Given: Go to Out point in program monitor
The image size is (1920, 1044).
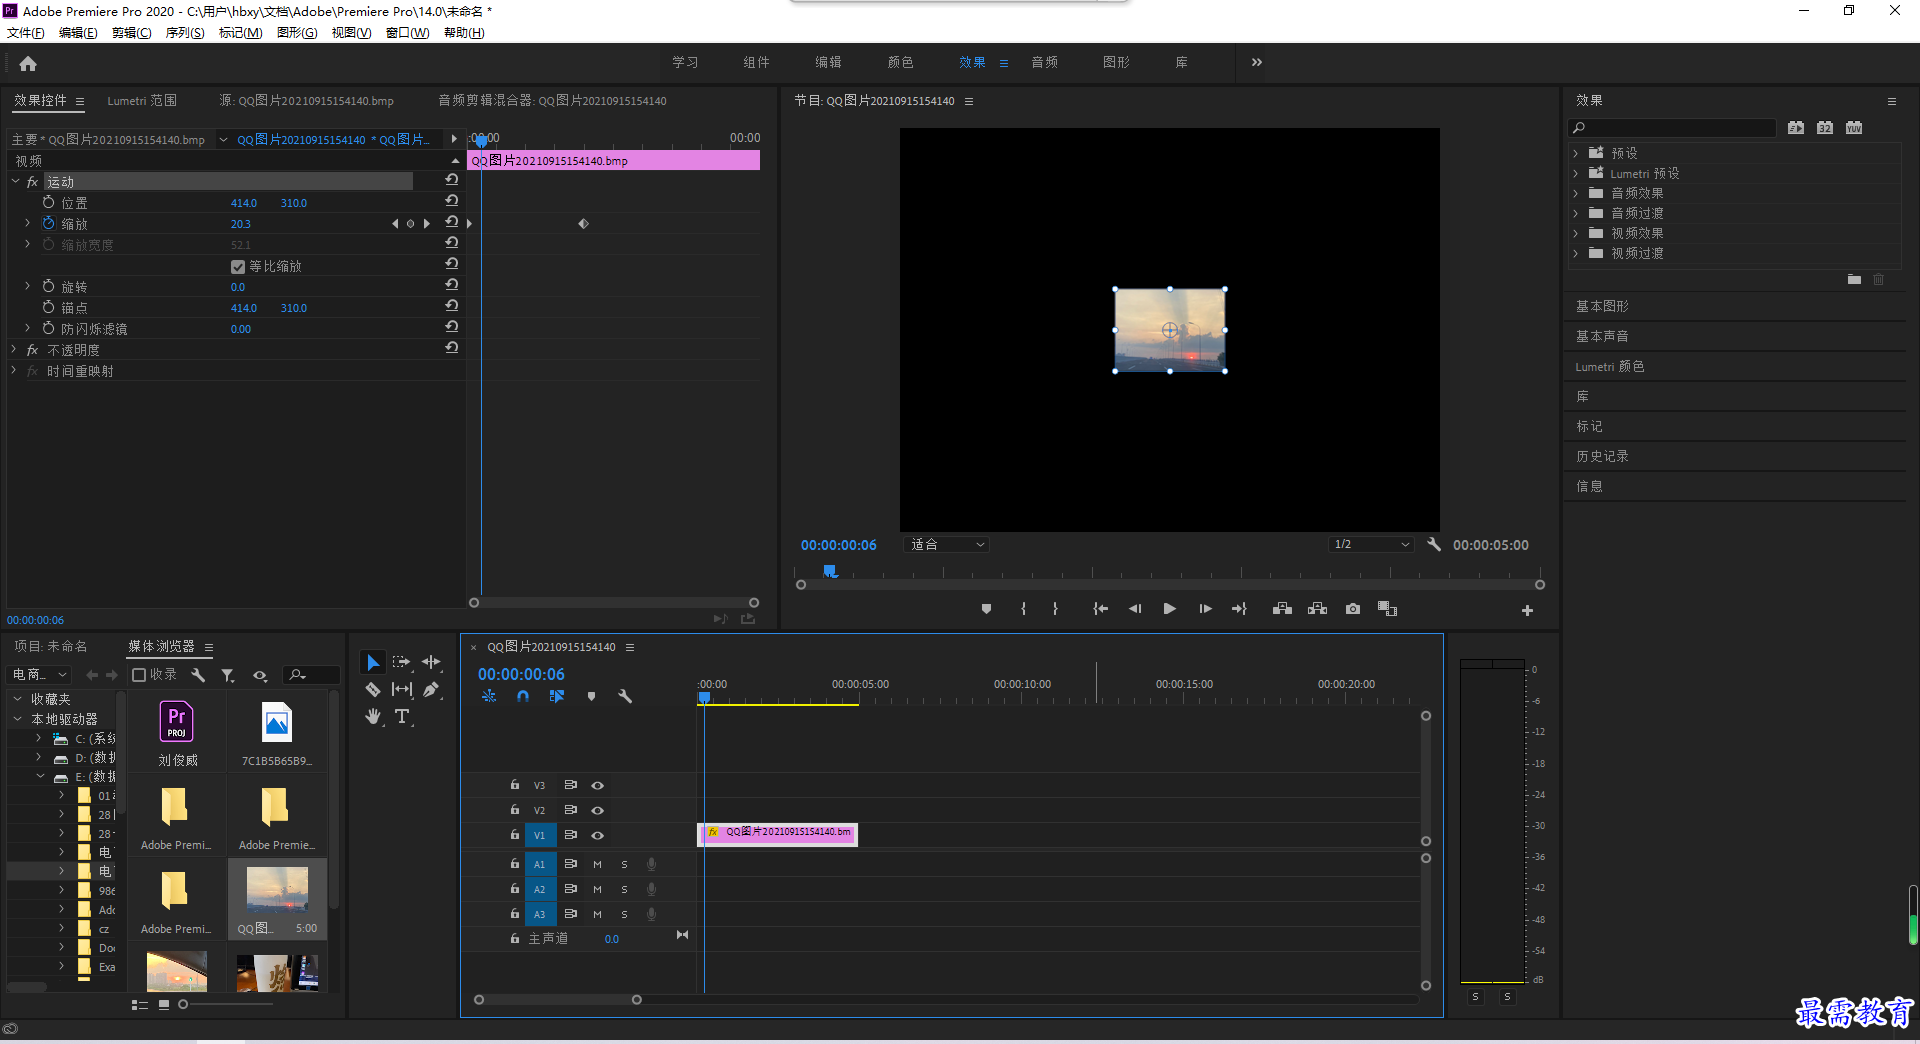Looking at the screenshot, I should tap(1239, 609).
